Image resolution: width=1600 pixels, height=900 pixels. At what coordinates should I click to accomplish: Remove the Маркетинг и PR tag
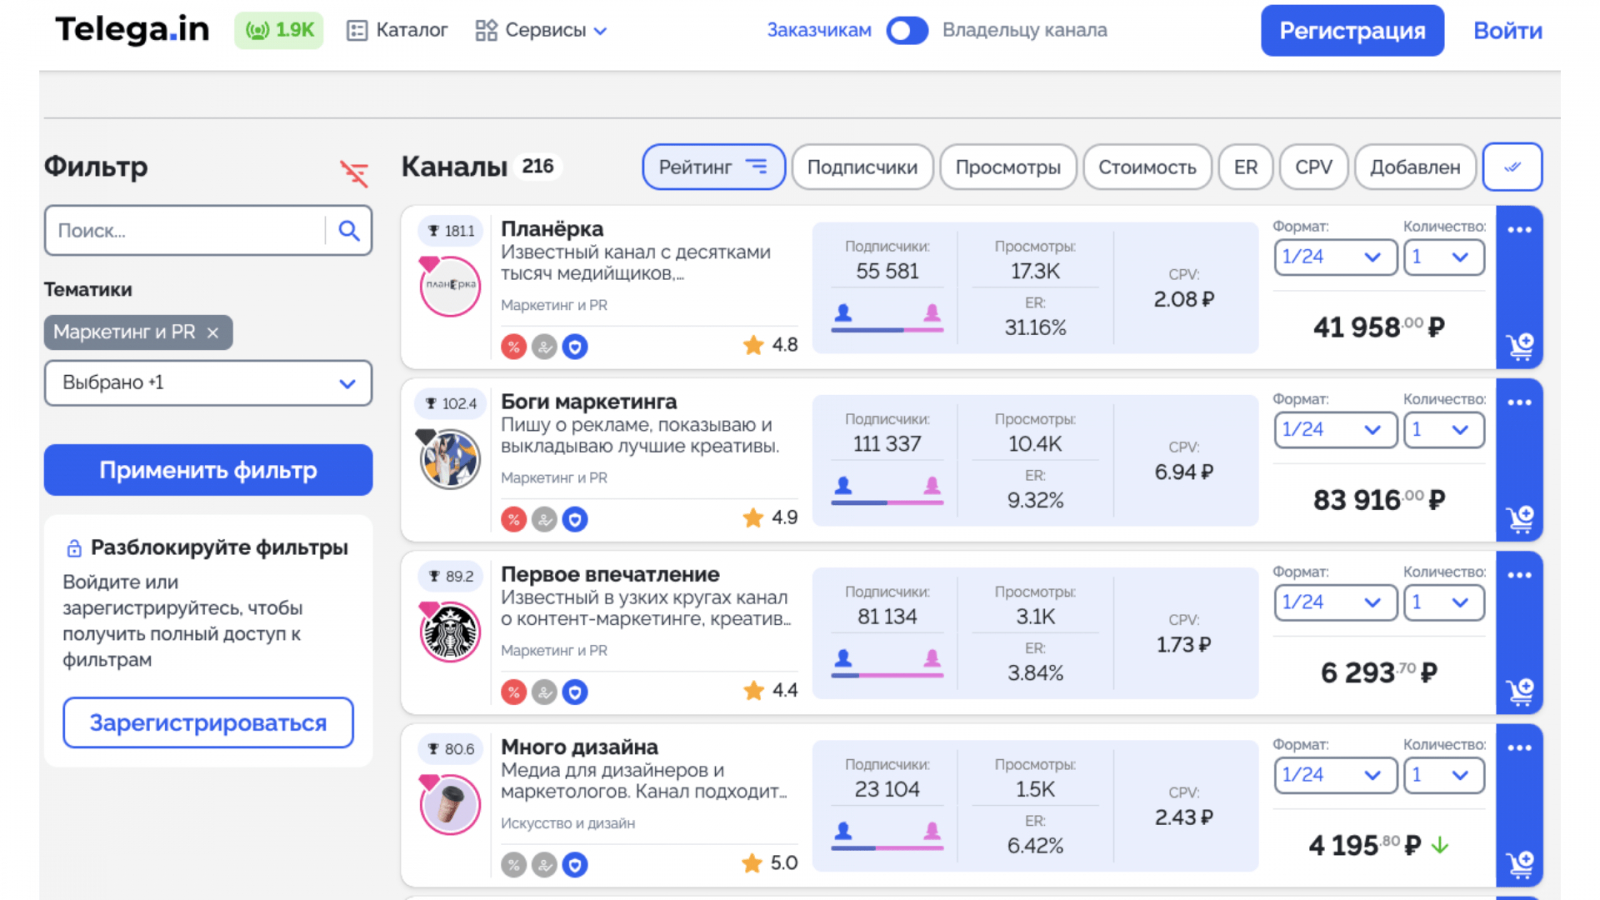pyautogui.click(x=213, y=333)
